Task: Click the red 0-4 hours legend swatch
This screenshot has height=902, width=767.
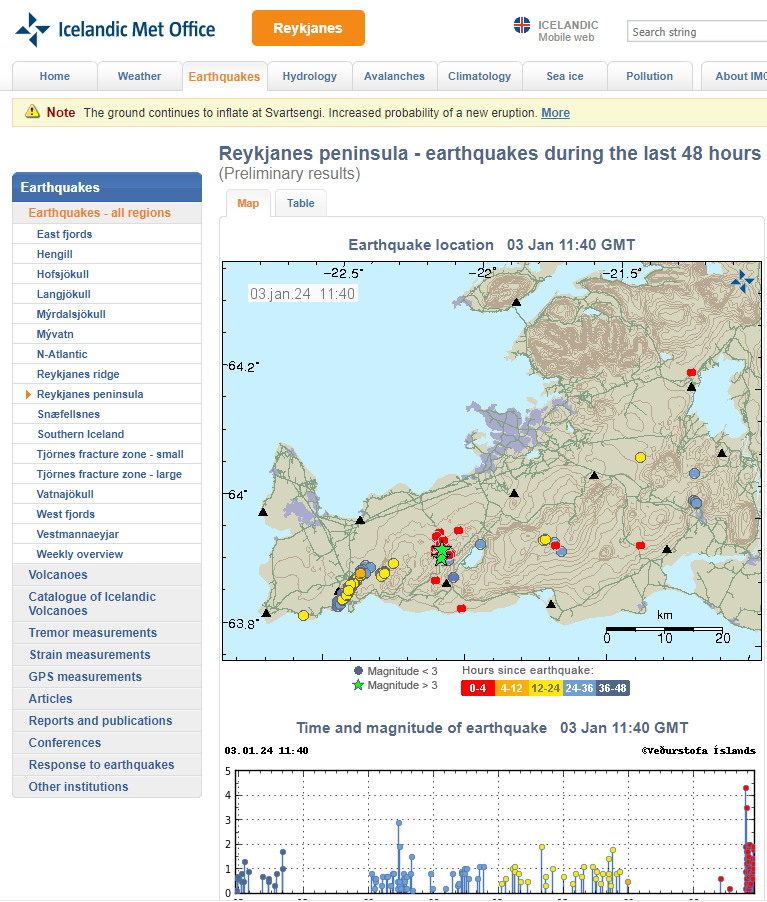Action: pos(479,688)
